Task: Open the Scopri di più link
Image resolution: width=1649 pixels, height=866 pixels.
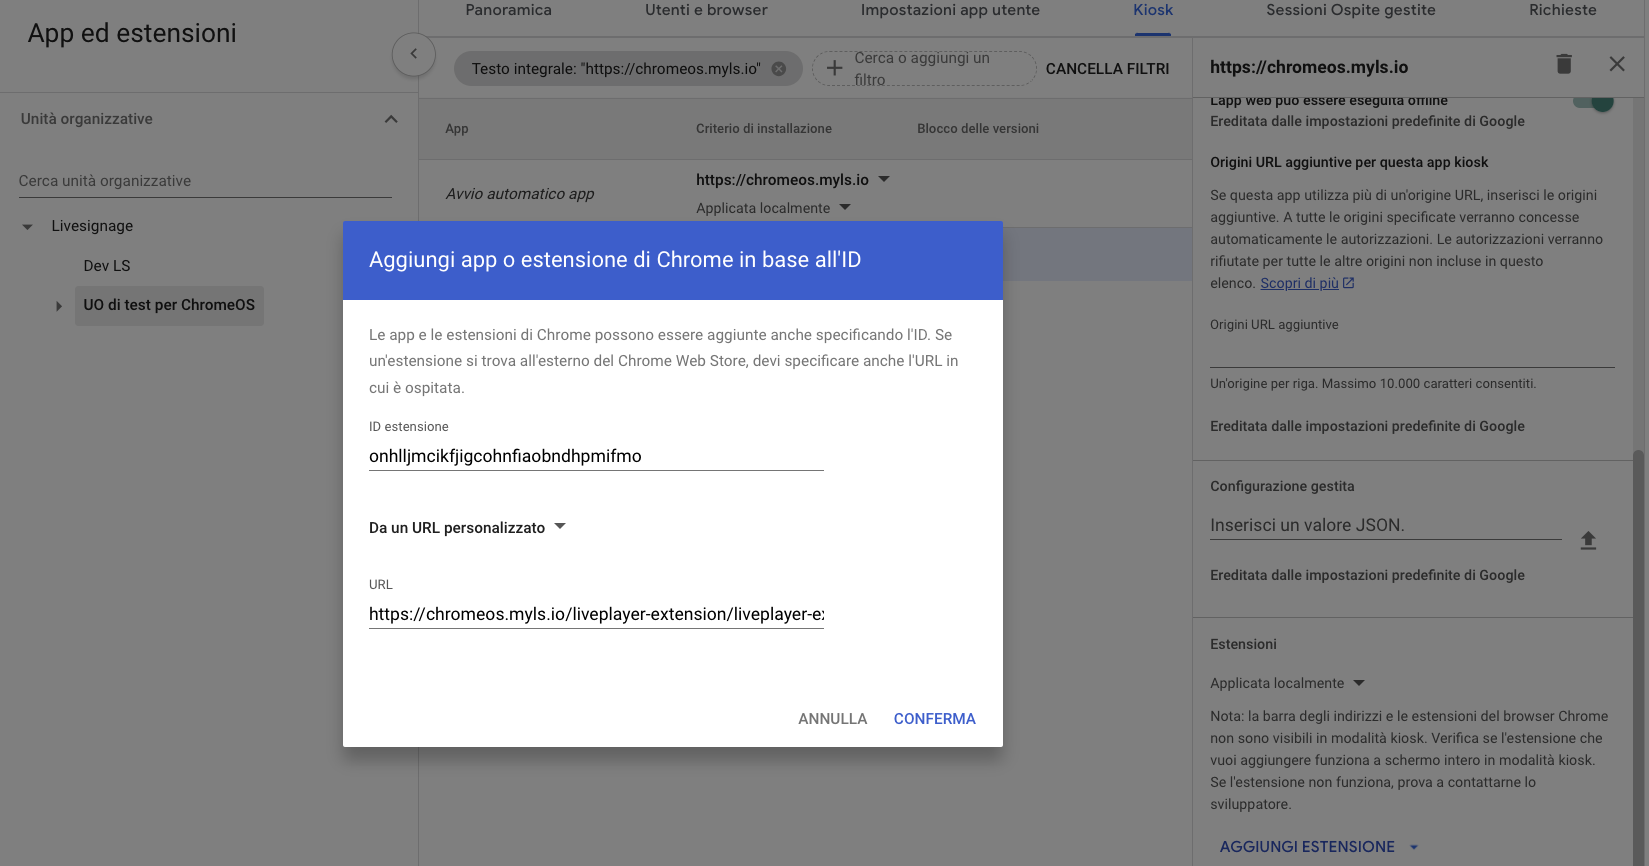Action: coord(1299,283)
